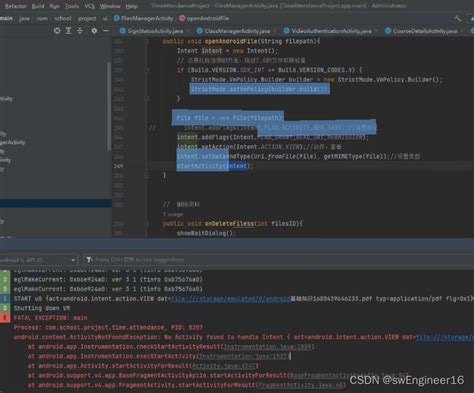Image resolution: width=474 pixels, height=393 pixels.
Task: Click 'StrictMode.setVmPolicy(builder.build());' line
Action: [x=260, y=89]
